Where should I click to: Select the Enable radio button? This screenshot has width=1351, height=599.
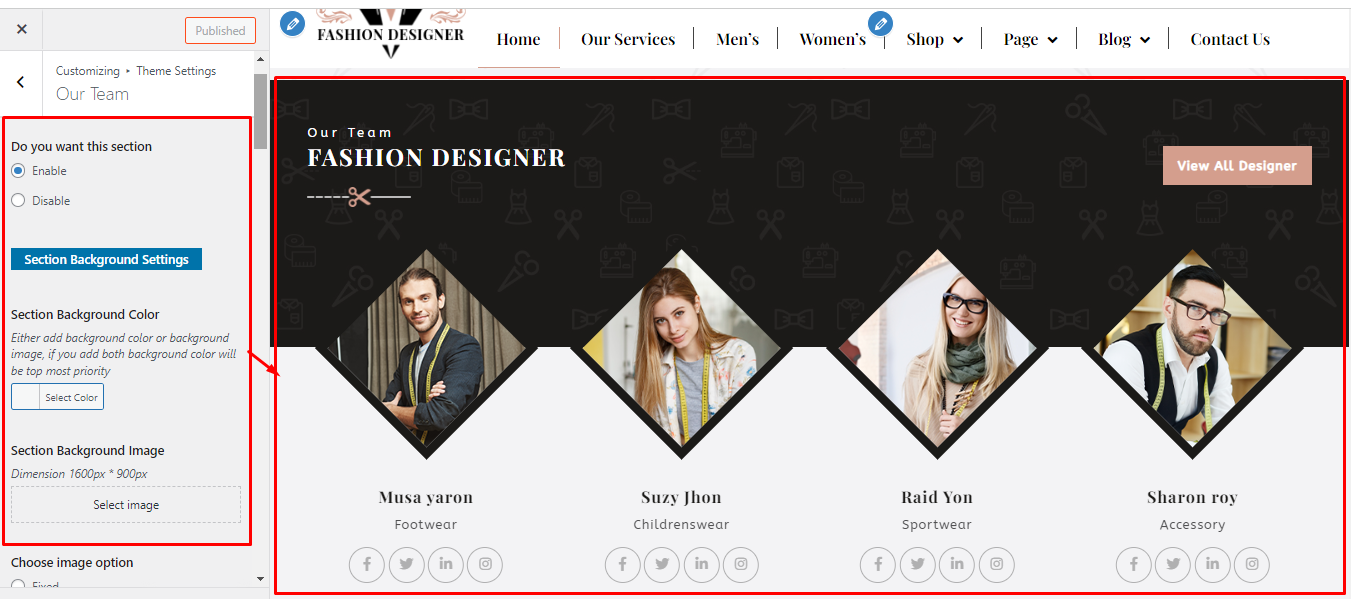coord(18,171)
